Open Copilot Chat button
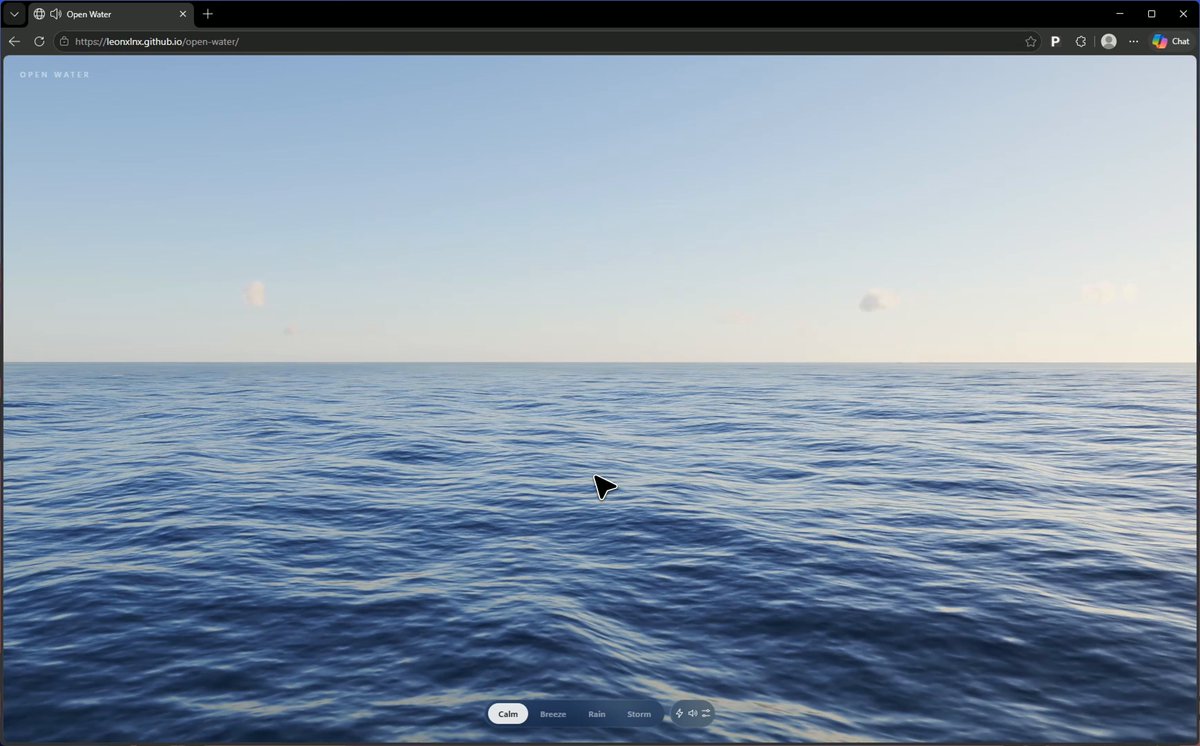The image size is (1200, 746). (1171, 41)
